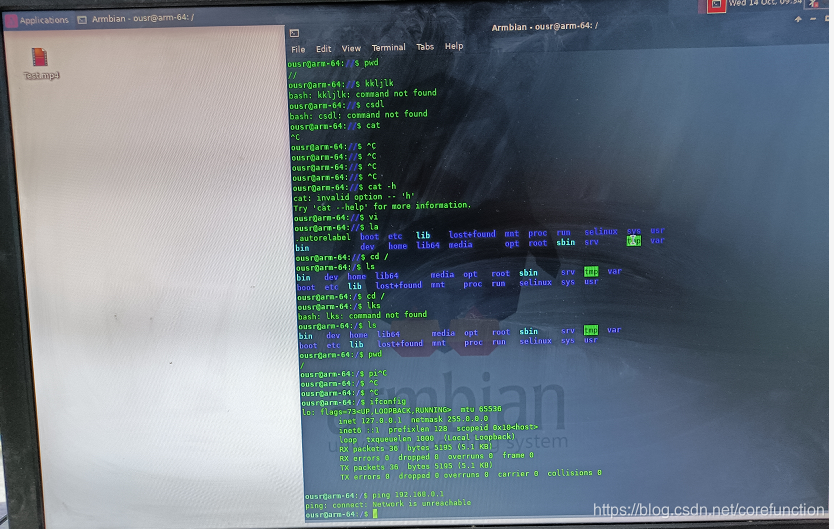
Task: Click the 'bash: kkljlk: command not found' line
Action: [x=363, y=94]
